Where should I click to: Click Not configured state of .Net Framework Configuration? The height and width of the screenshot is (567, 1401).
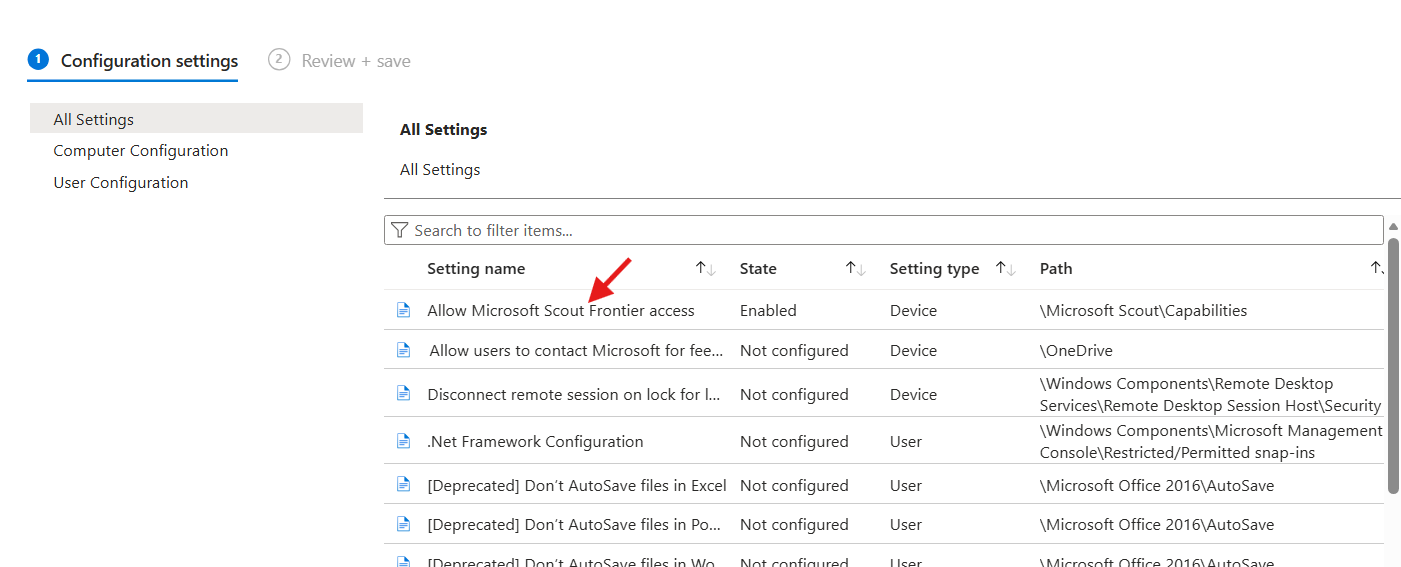coord(794,441)
